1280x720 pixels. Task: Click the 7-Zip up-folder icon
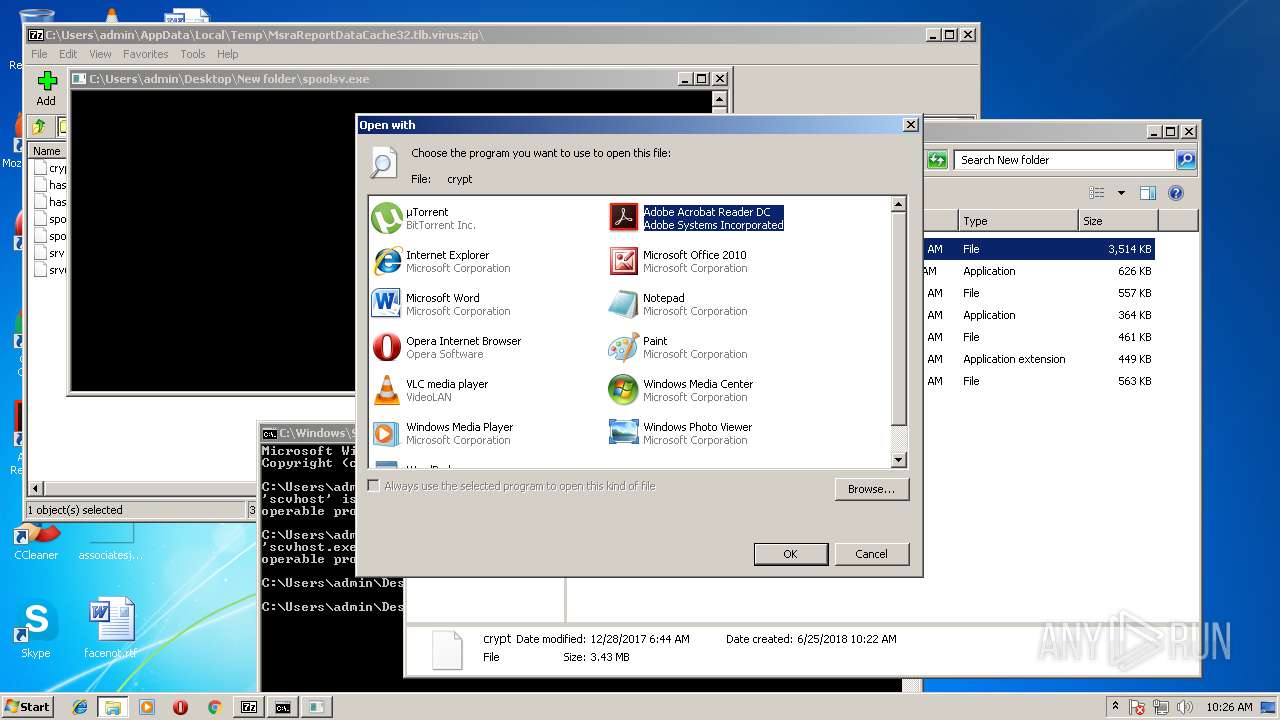click(x=39, y=126)
